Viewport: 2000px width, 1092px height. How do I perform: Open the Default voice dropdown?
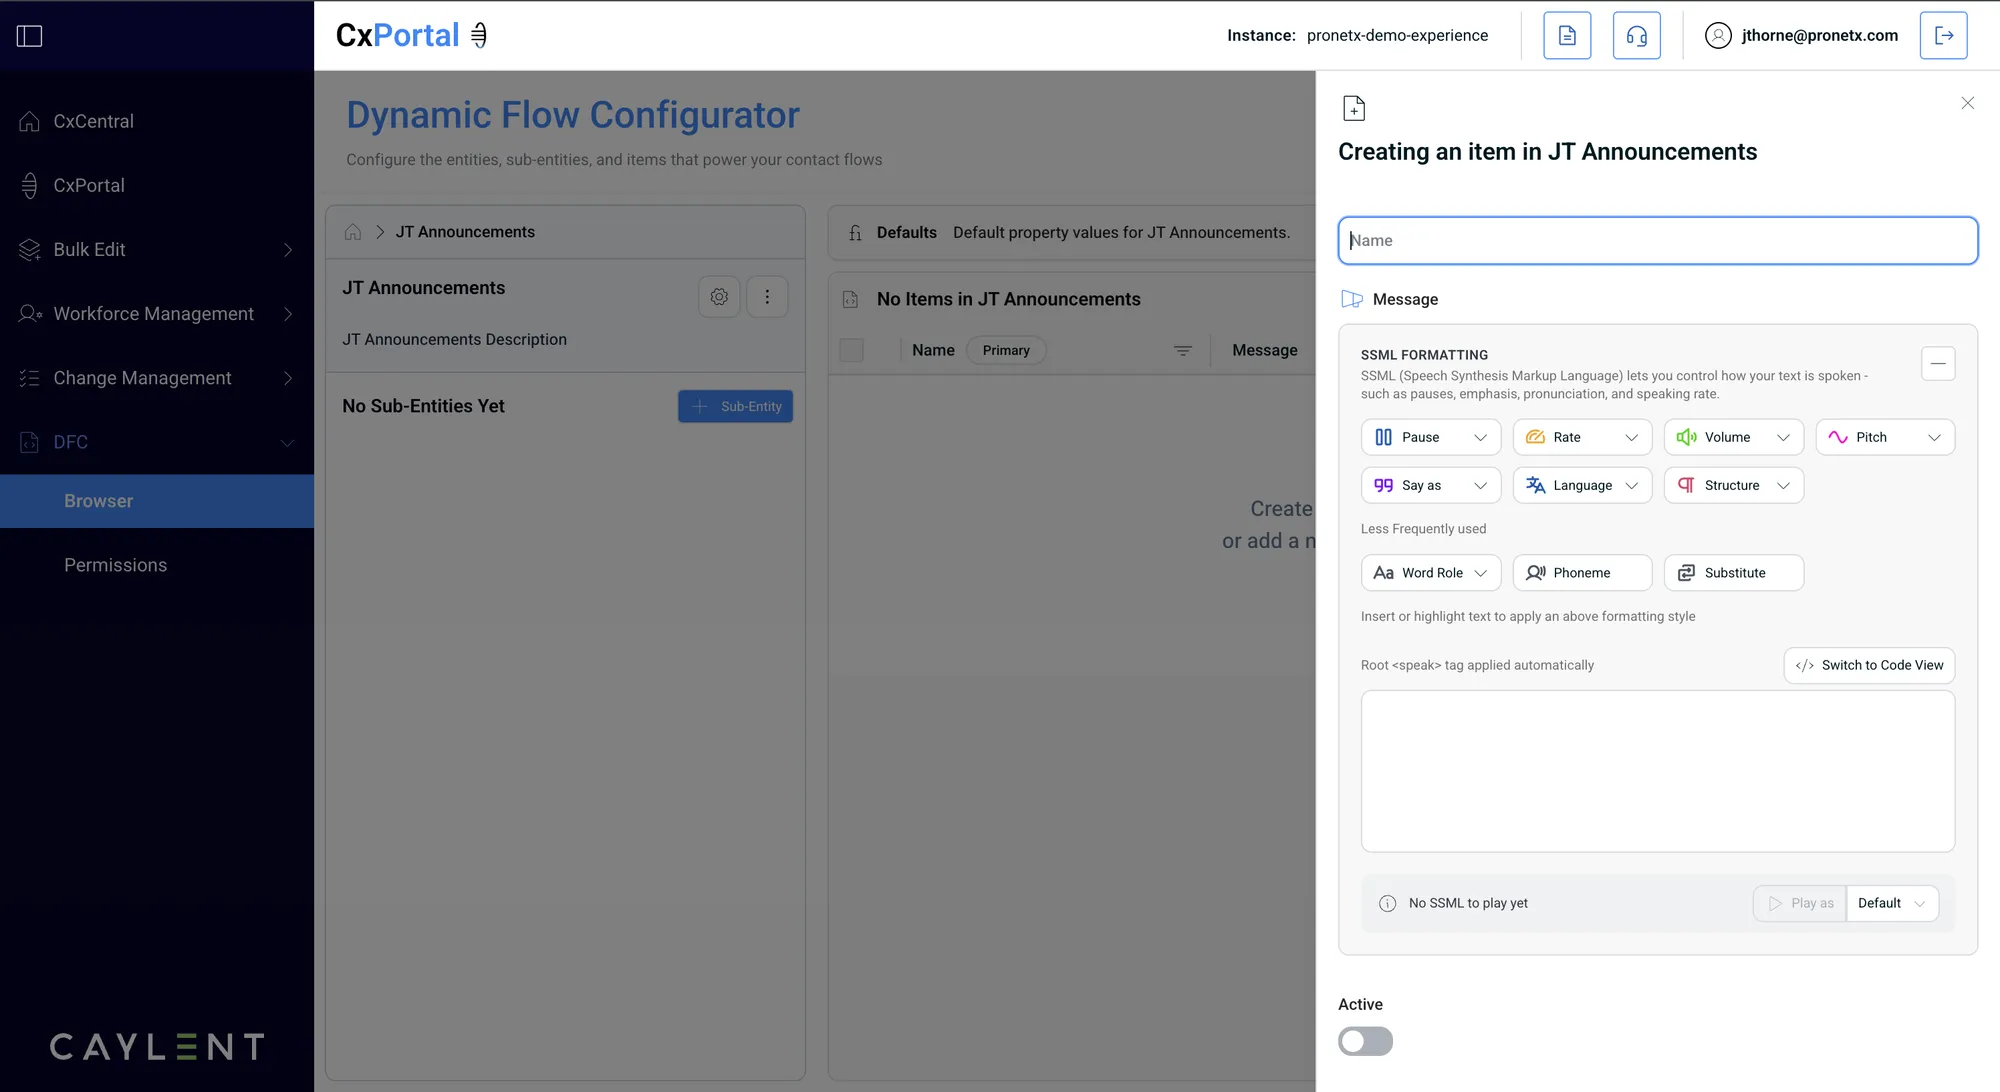(1892, 904)
